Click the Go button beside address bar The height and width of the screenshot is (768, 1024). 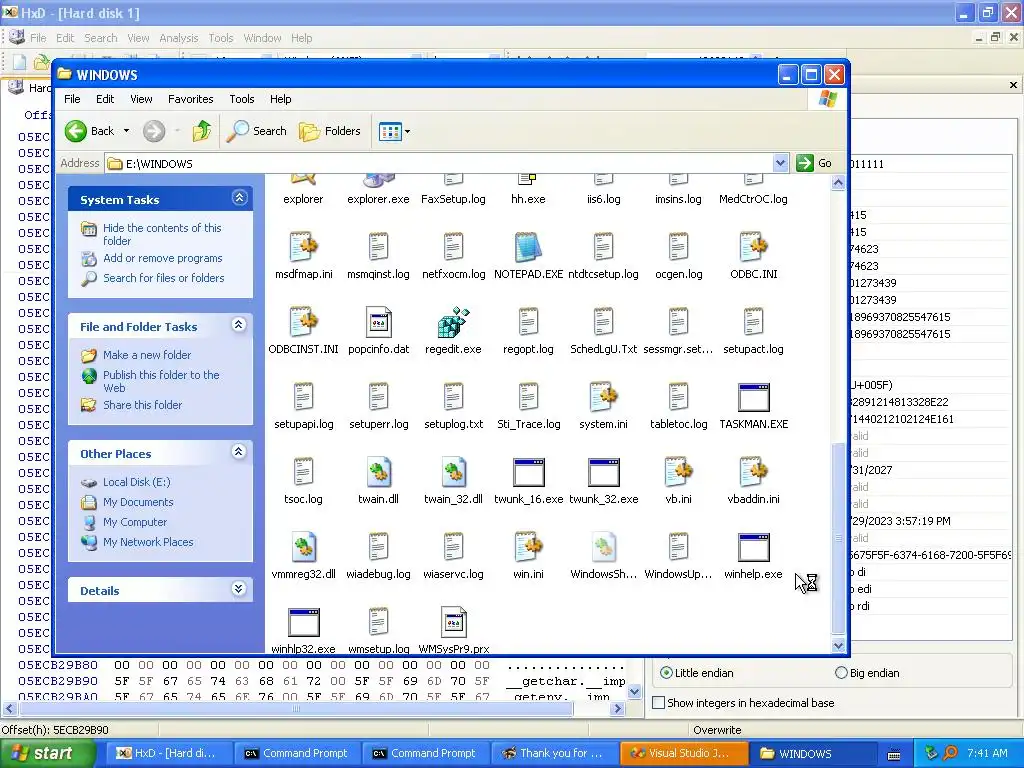point(814,163)
